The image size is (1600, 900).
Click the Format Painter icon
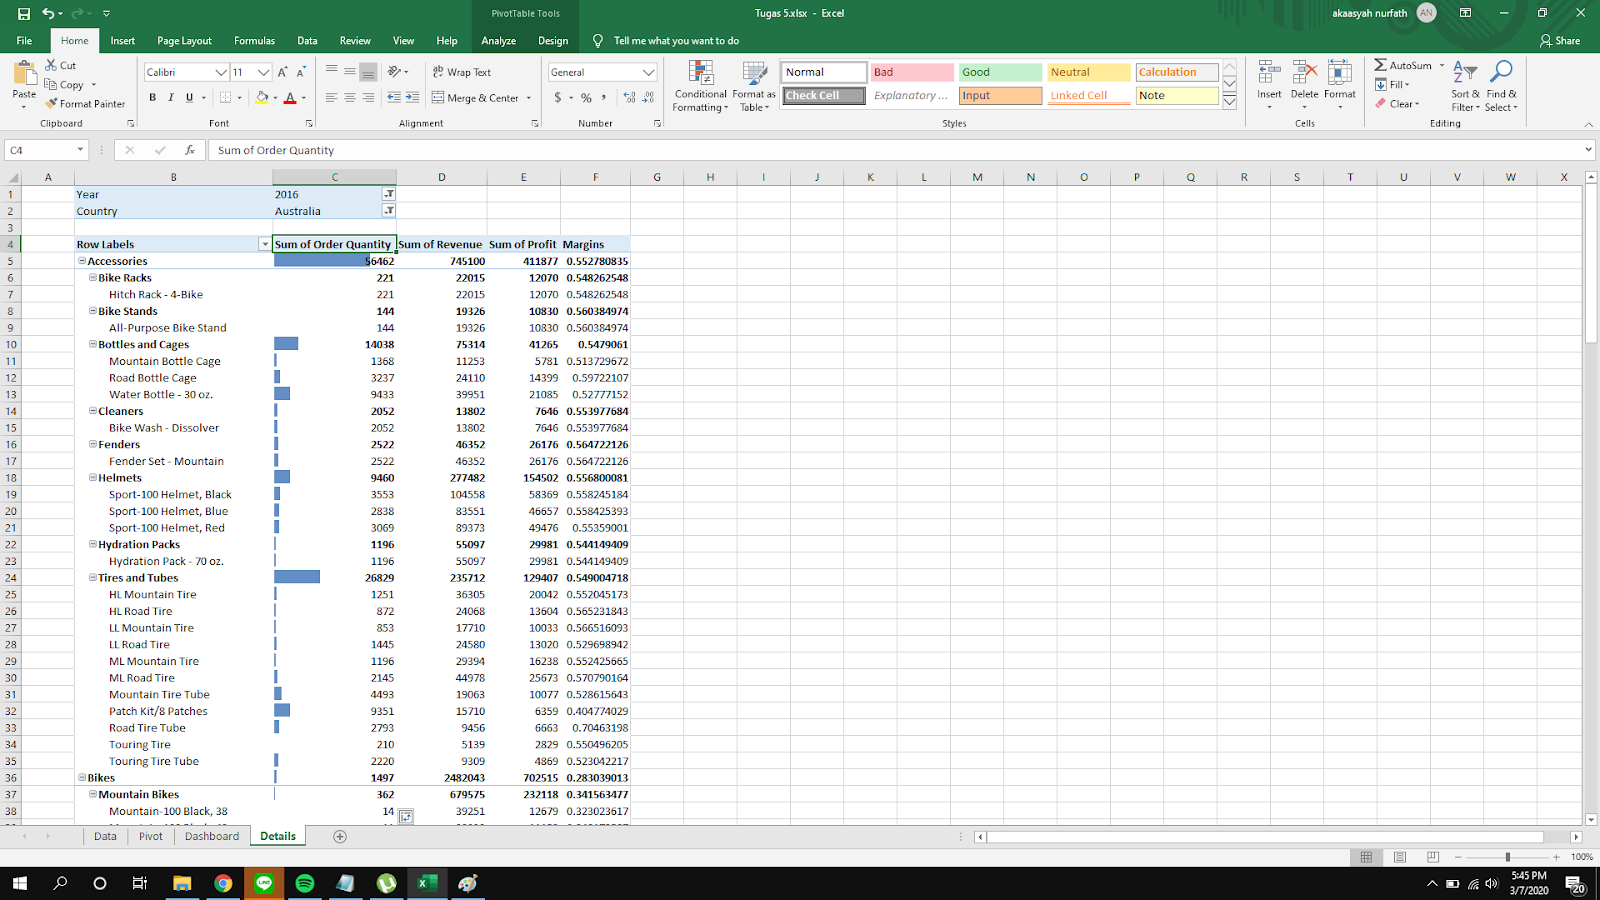click(x=51, y=104)
